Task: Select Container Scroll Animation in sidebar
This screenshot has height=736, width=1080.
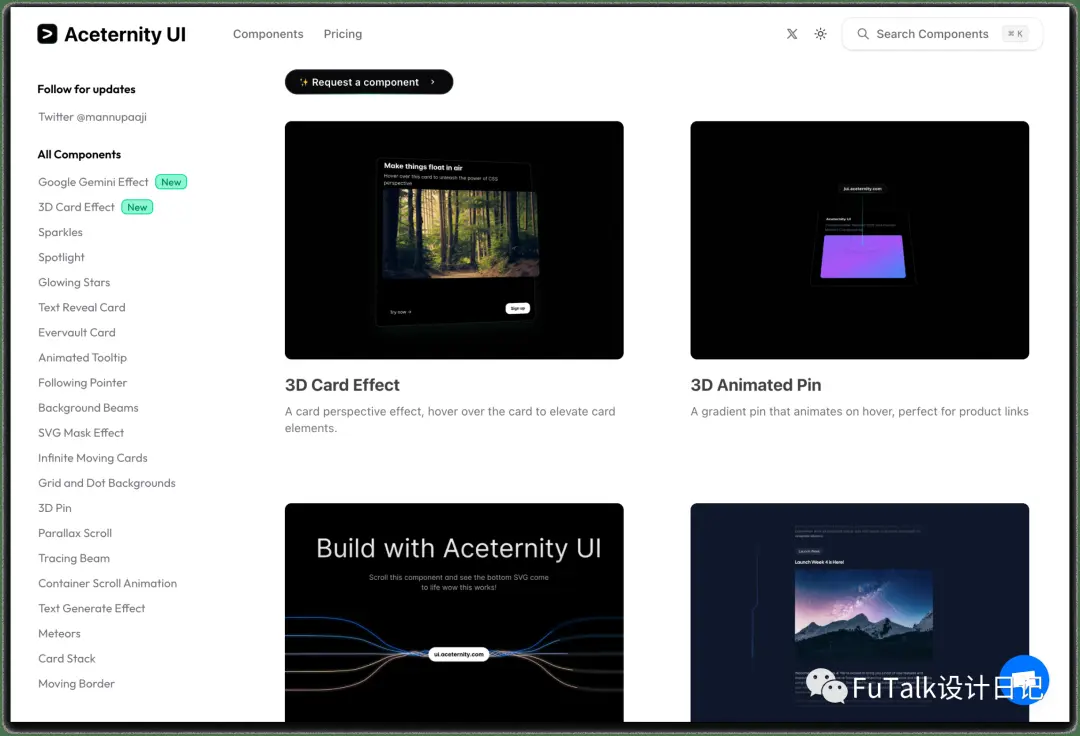Action: tap(107, 583)
